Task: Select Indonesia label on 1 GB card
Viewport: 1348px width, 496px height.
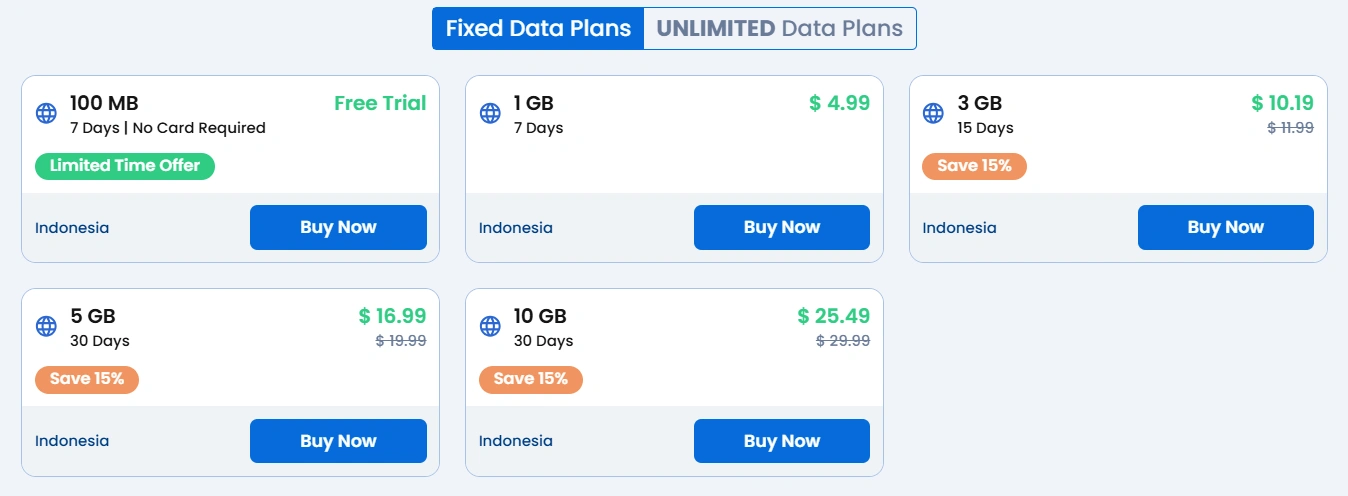Action: tap(515, 228)
